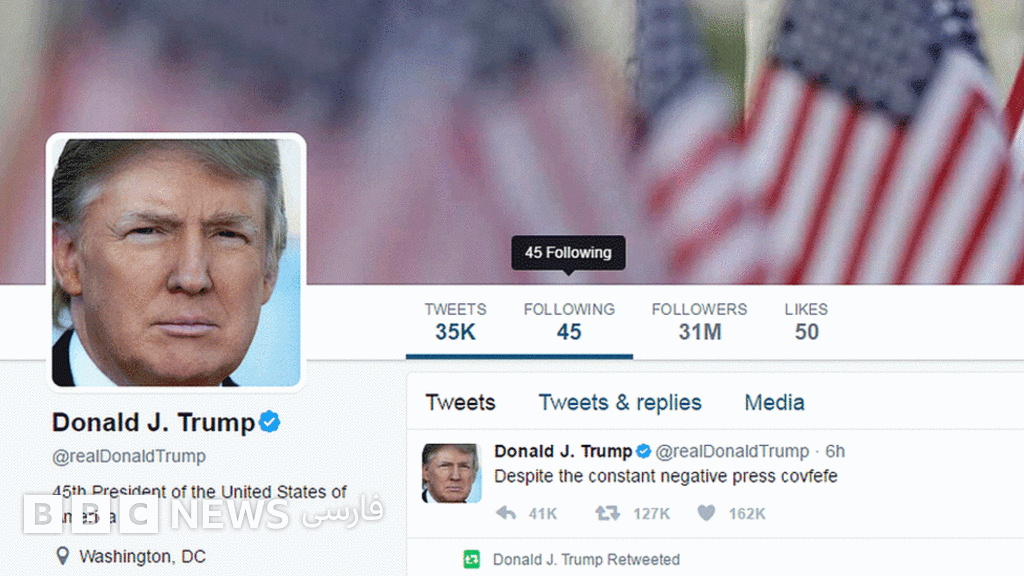Screen dimensions: 1024x576
Task: Click the 6h timestamp on the tweet
Action: (835, 451)
